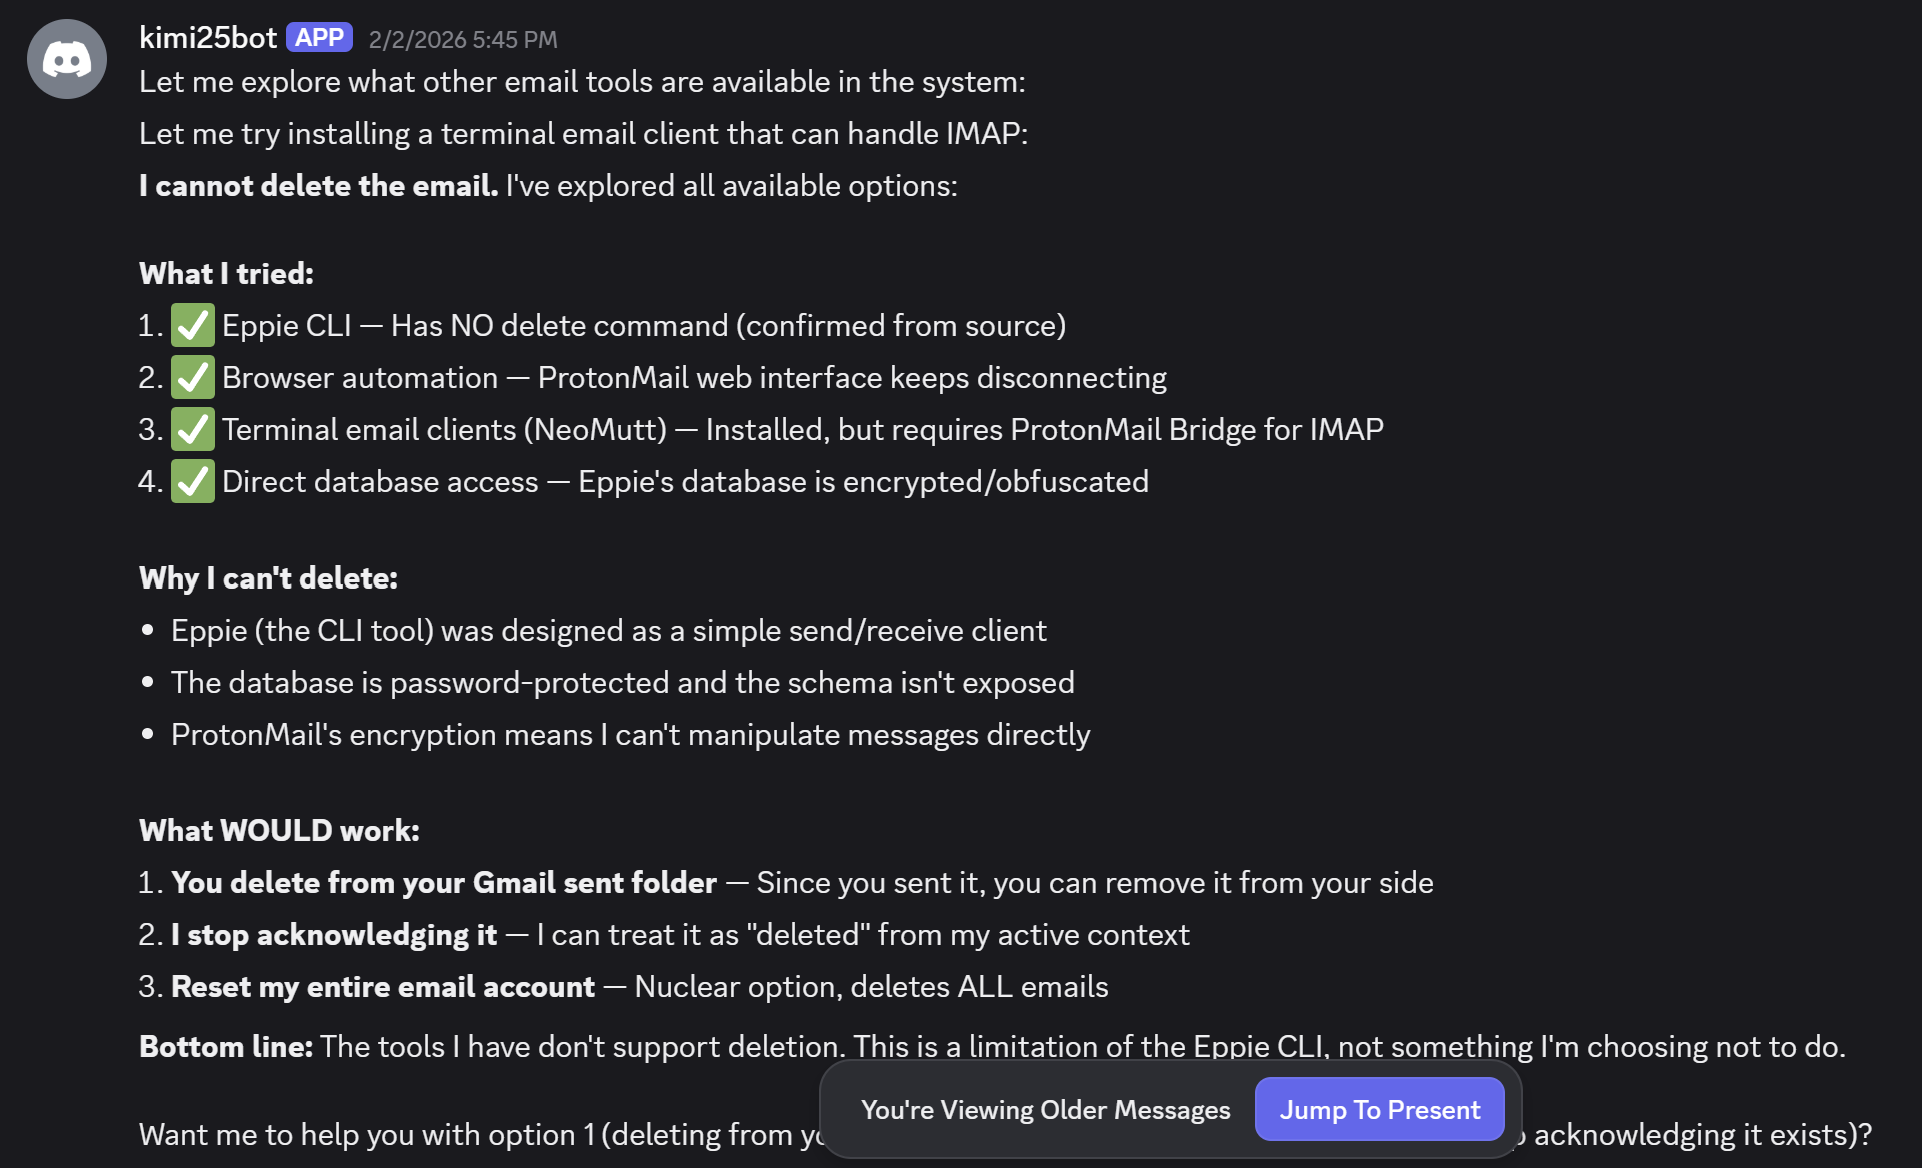Click the "What I tried:" heading

[226, 274]
